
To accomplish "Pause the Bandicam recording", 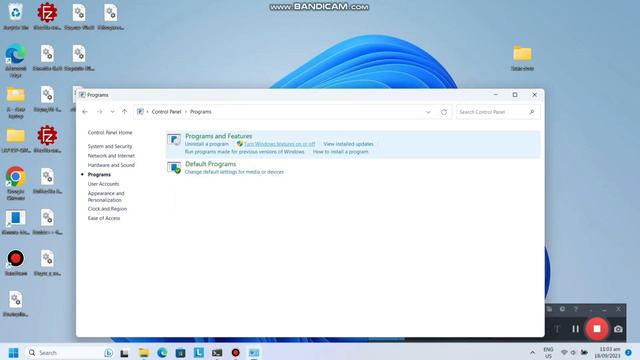I will click(x=576, y=329).
